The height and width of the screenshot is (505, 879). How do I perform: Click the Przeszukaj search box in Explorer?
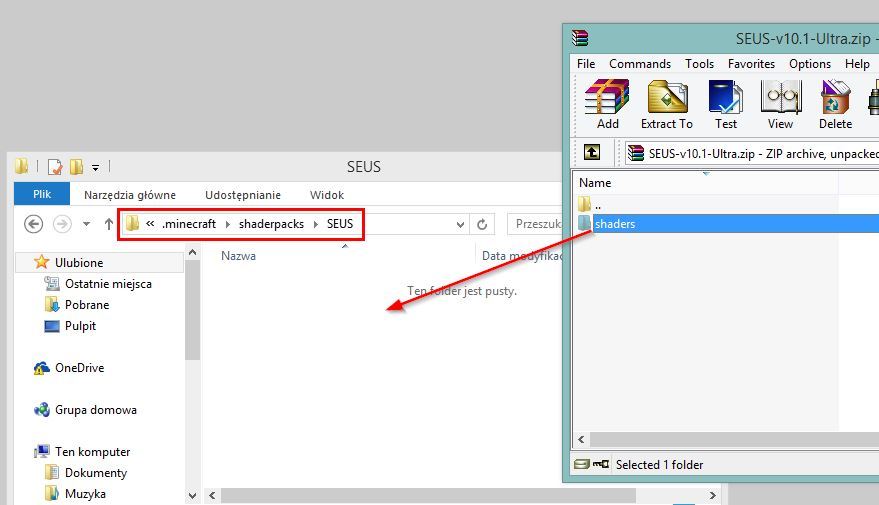(534, 224)
